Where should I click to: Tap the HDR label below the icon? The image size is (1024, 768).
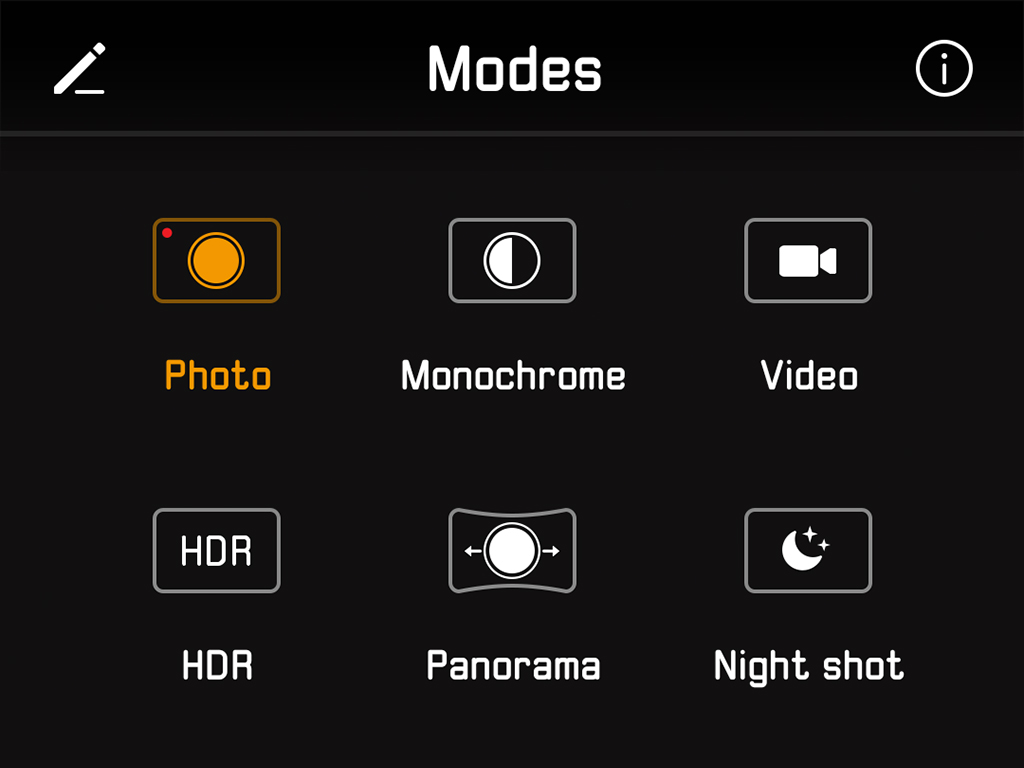pyautogui.click(x=217, y=665)
